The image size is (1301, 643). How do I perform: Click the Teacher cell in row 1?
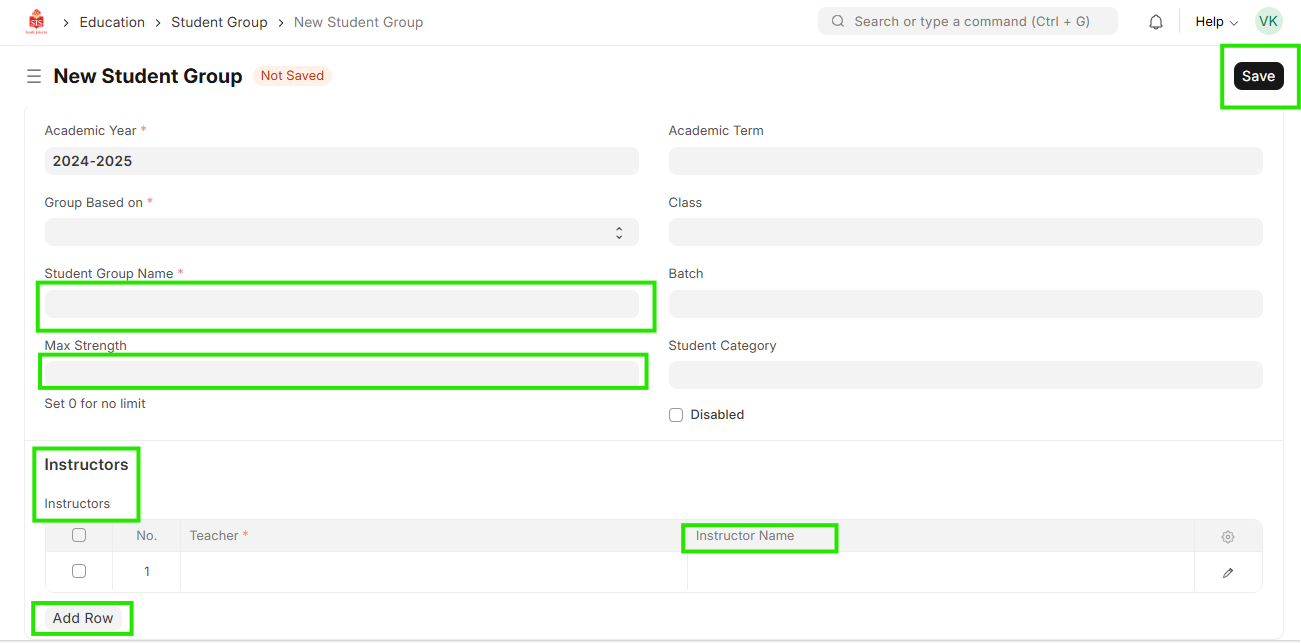coord(433,572)
